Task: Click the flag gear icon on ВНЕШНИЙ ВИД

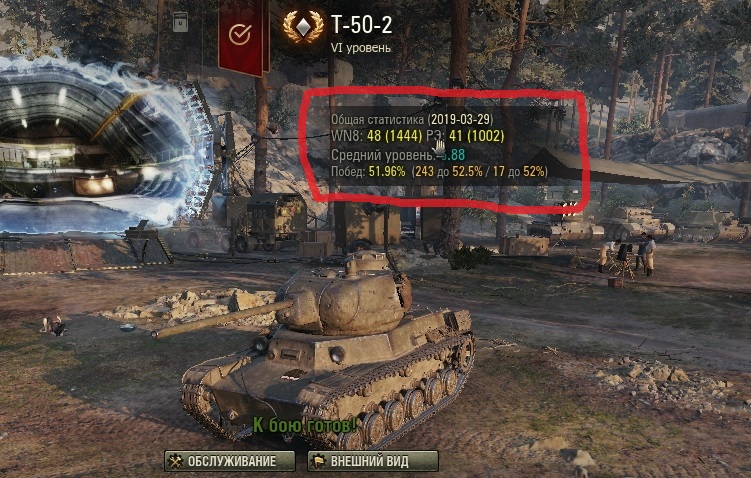Action: click(x=319, y=461)
